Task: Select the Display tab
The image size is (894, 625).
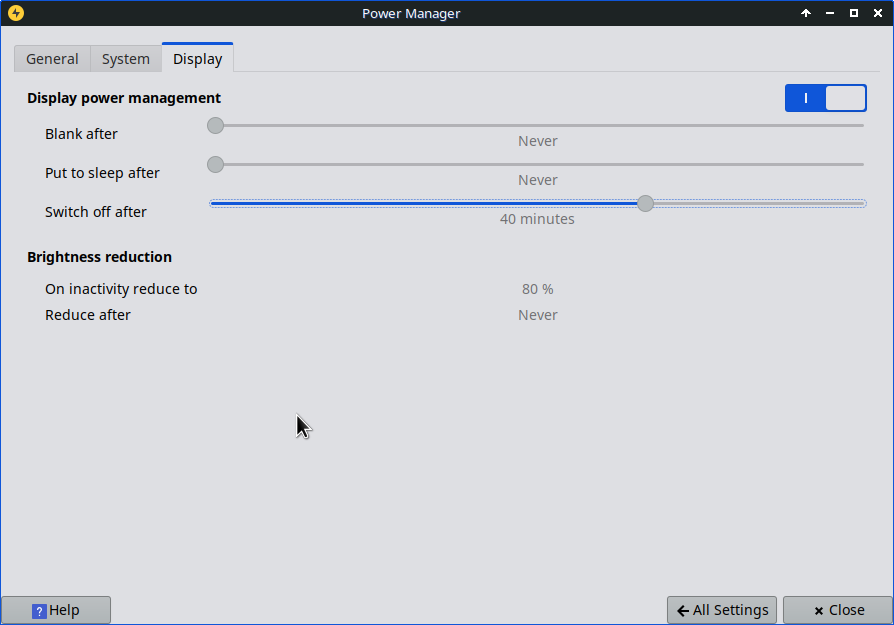Action: click(197, 58)
